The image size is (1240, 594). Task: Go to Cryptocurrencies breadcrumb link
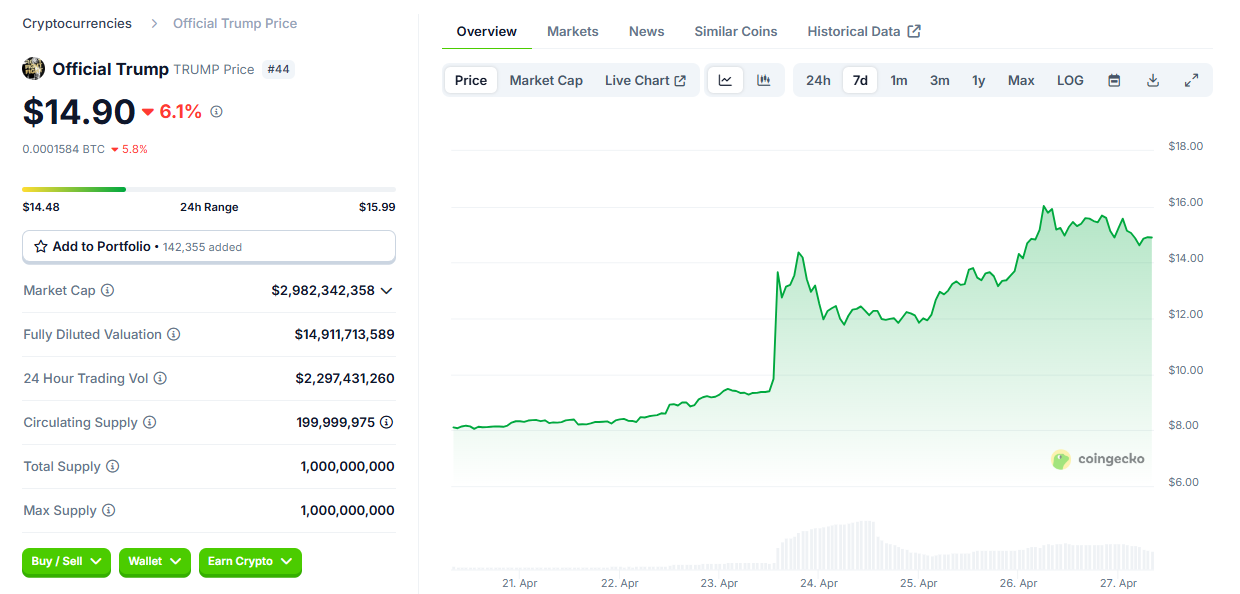pyautogui.click(x=77, y=23)
